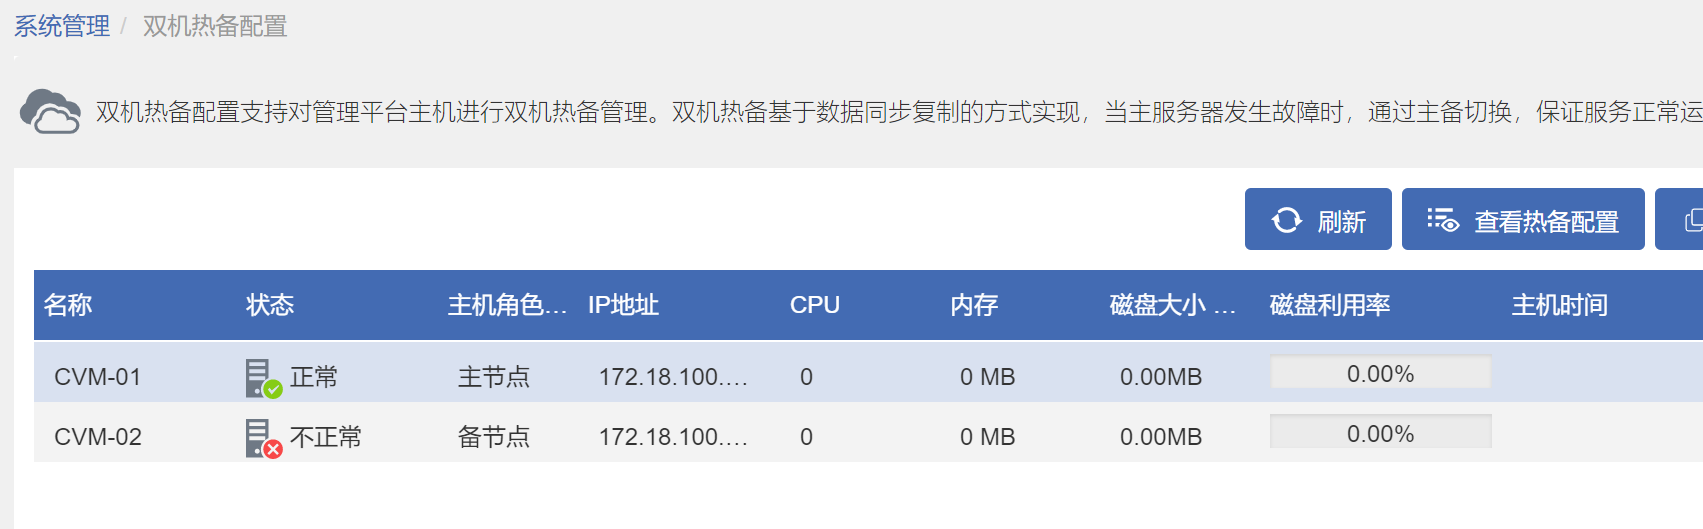
Task: Click the 双机热备配置 breadcrumb item
Action: (215, 26)
